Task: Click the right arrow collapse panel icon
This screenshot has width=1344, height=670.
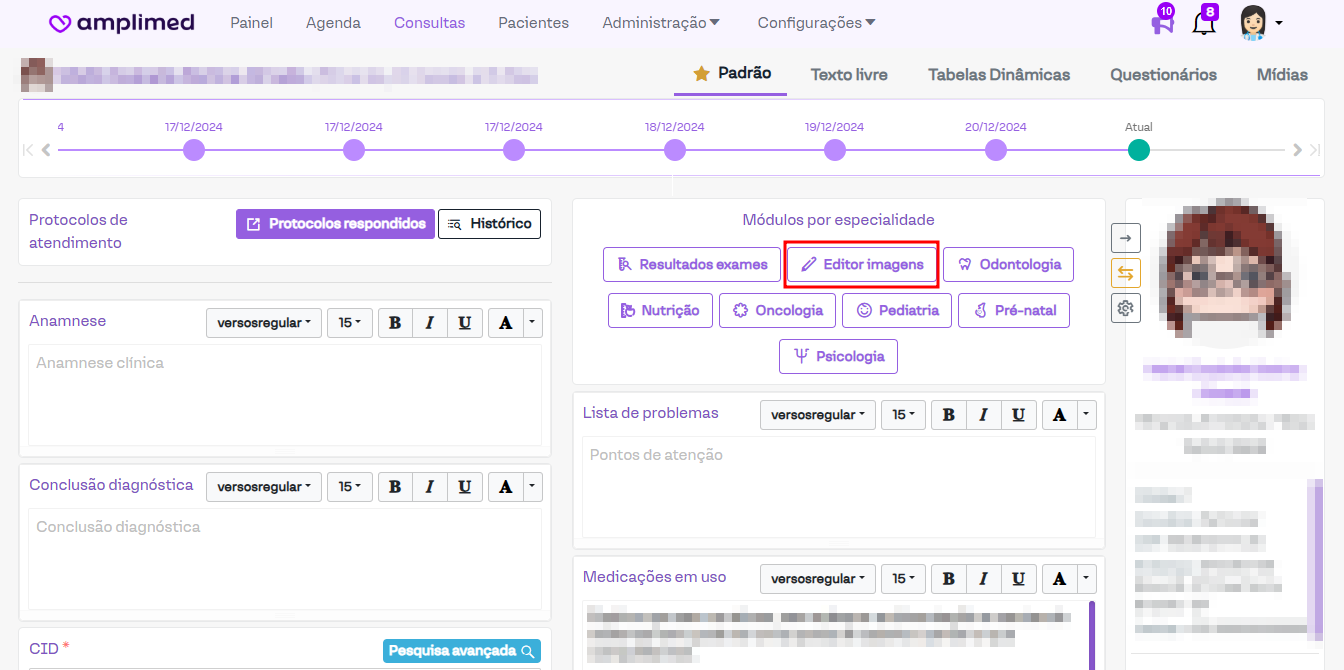Action: coord(1126,238)
